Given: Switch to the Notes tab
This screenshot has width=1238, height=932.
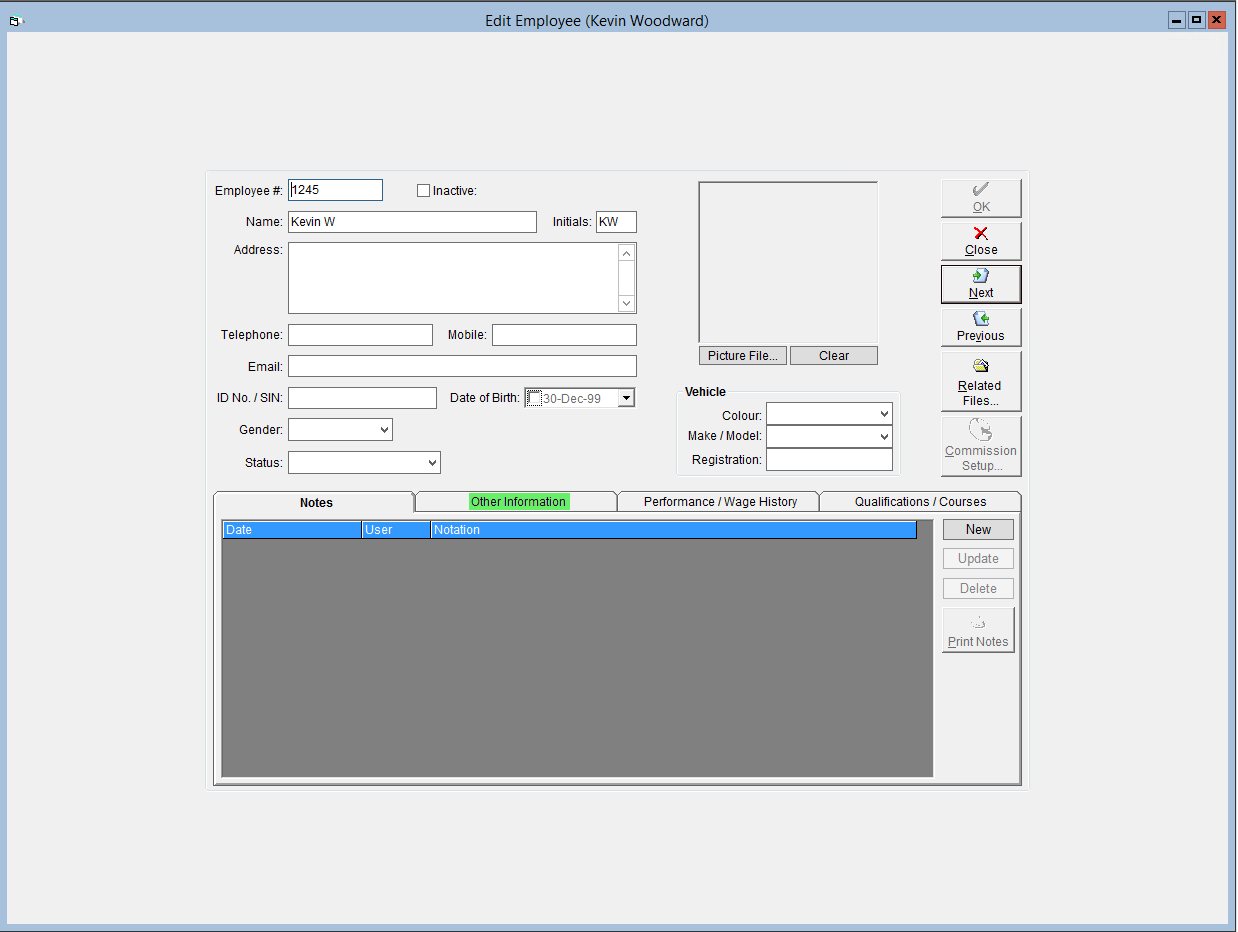Looking at the screenshot, I should click(315, 502).
